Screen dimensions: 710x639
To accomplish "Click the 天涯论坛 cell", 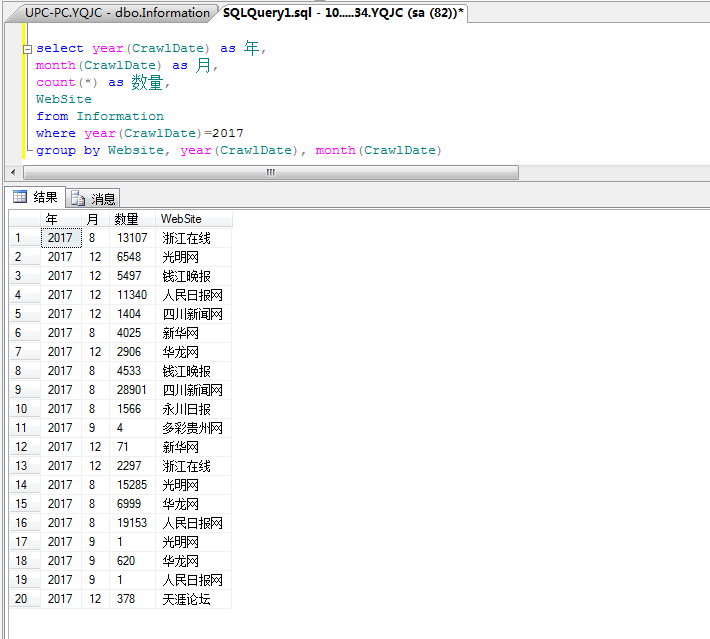I will point(193,599).
